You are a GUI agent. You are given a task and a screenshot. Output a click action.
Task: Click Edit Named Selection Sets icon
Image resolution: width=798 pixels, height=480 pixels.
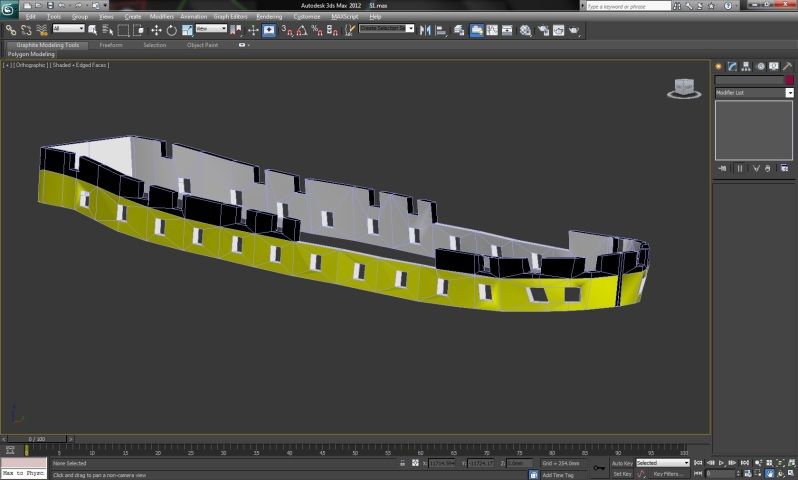coord(350,31)
